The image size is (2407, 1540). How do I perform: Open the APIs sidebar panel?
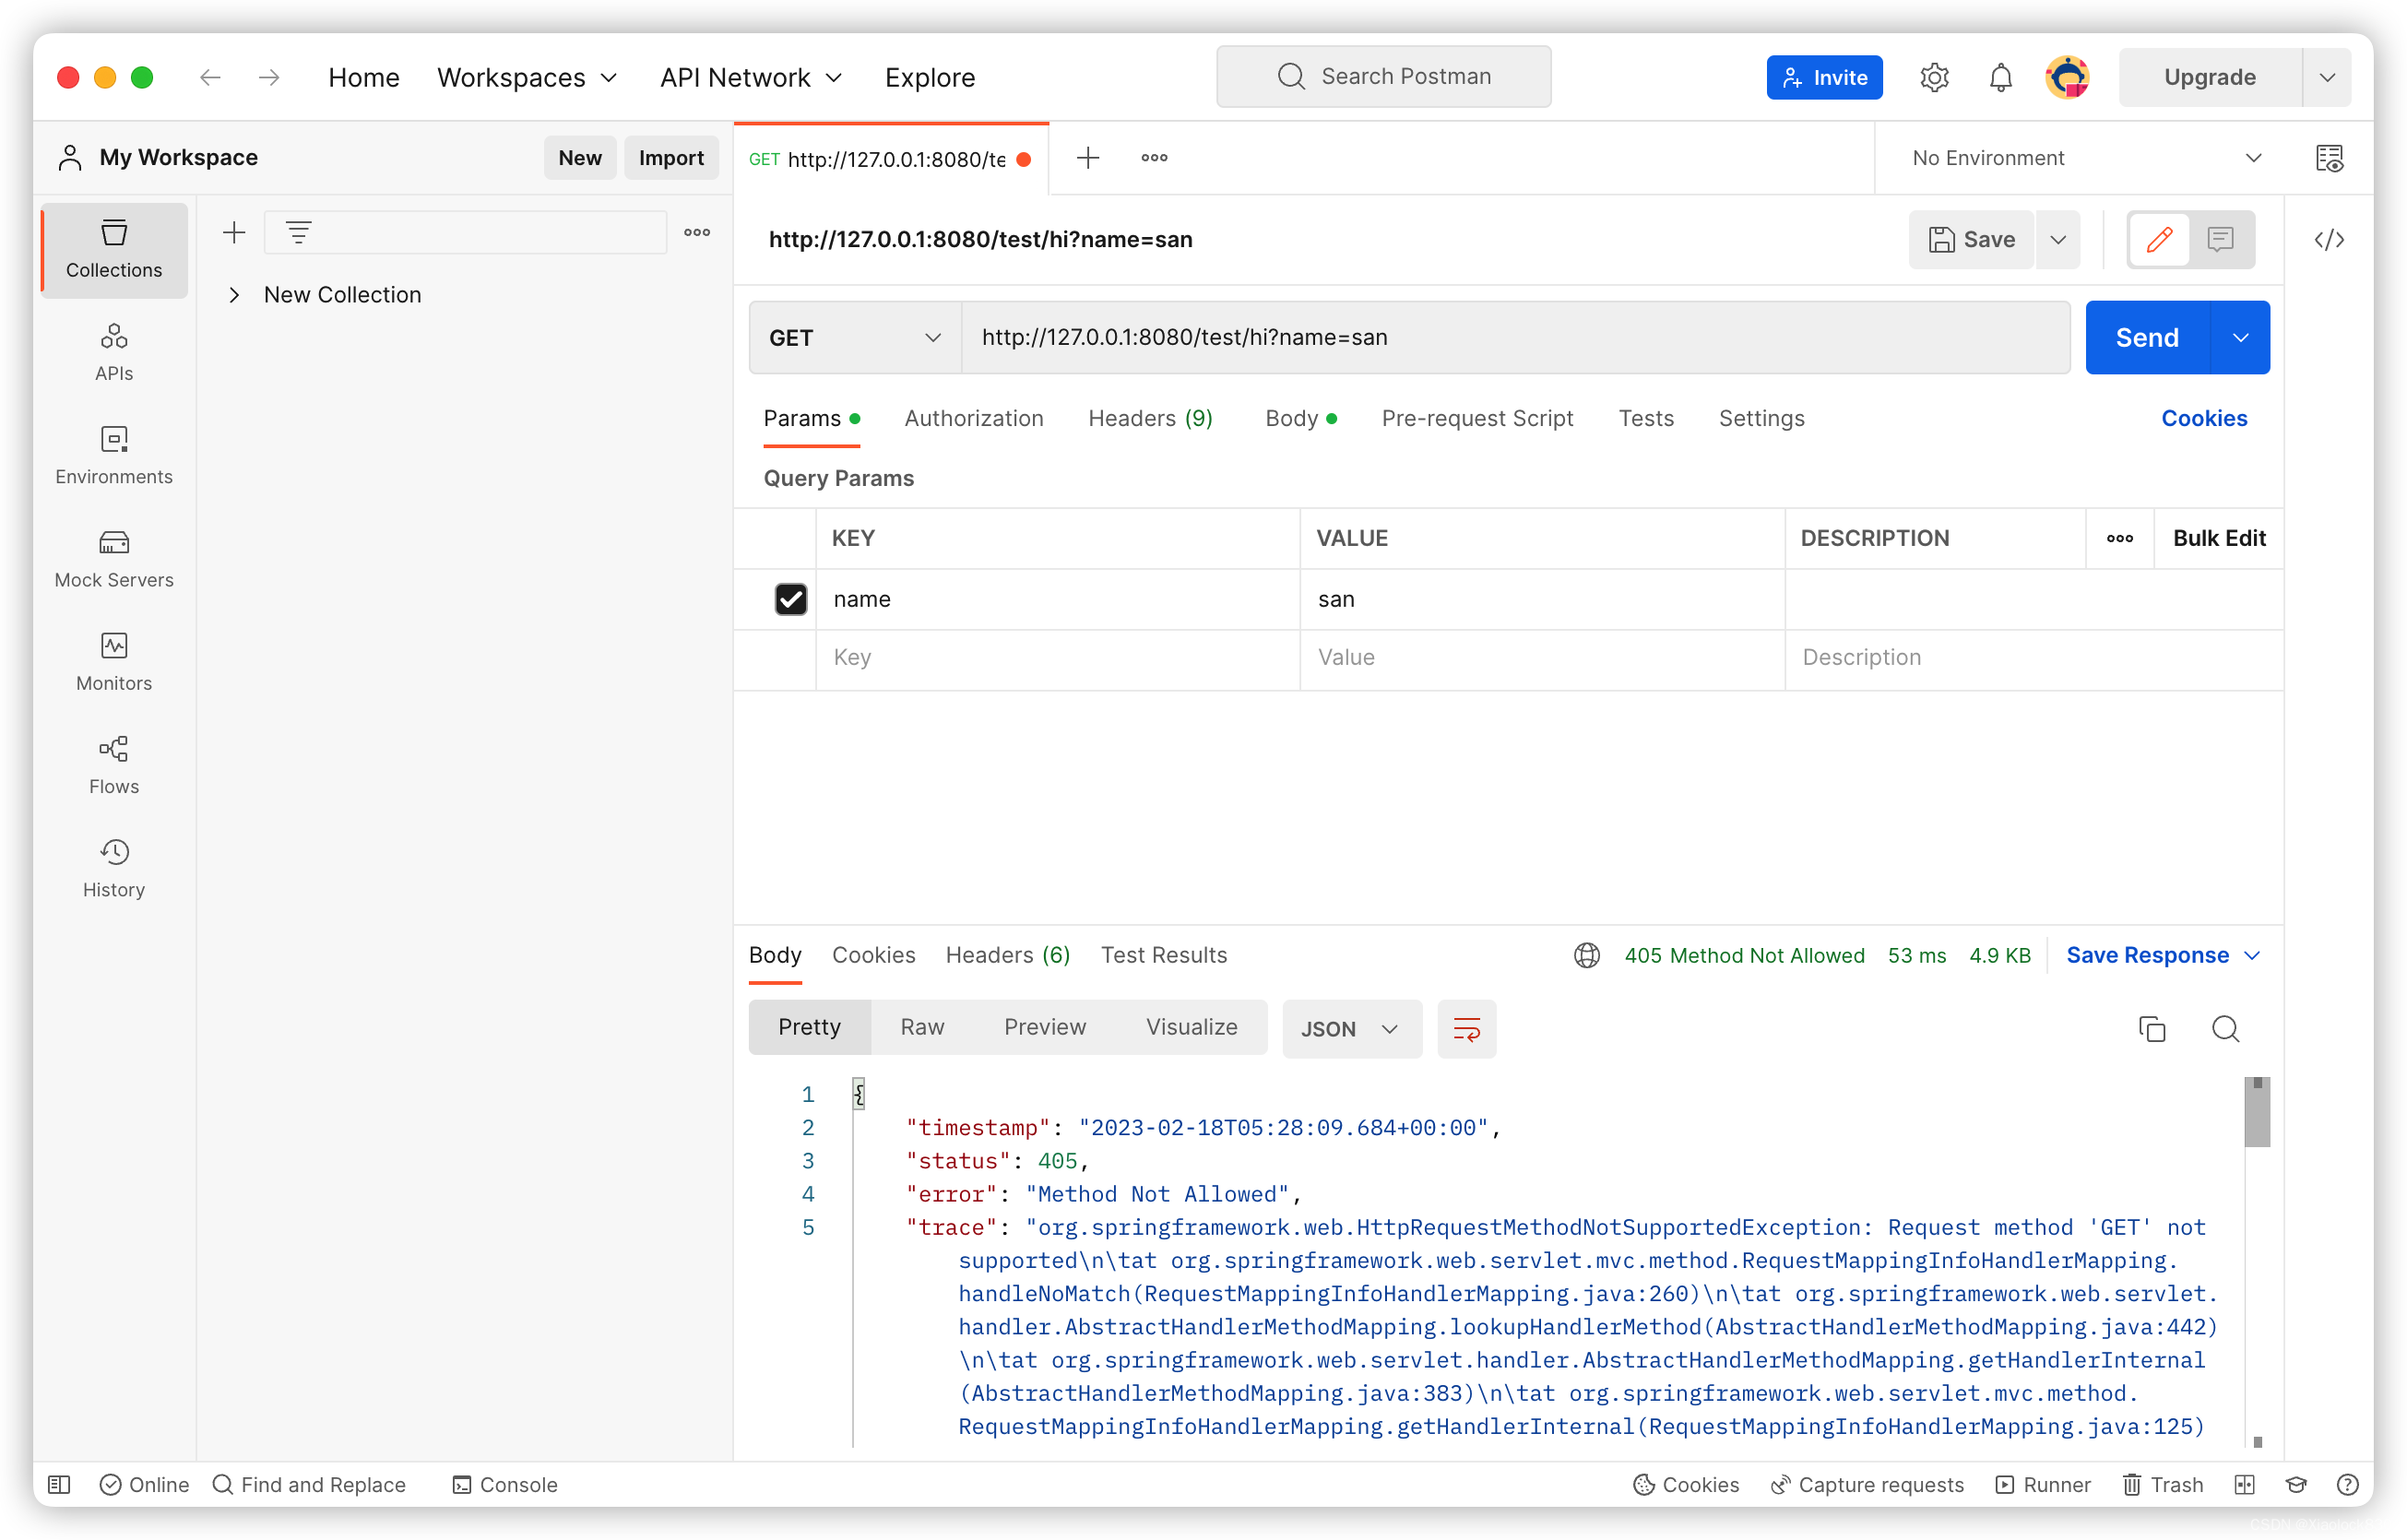(114, 352)
